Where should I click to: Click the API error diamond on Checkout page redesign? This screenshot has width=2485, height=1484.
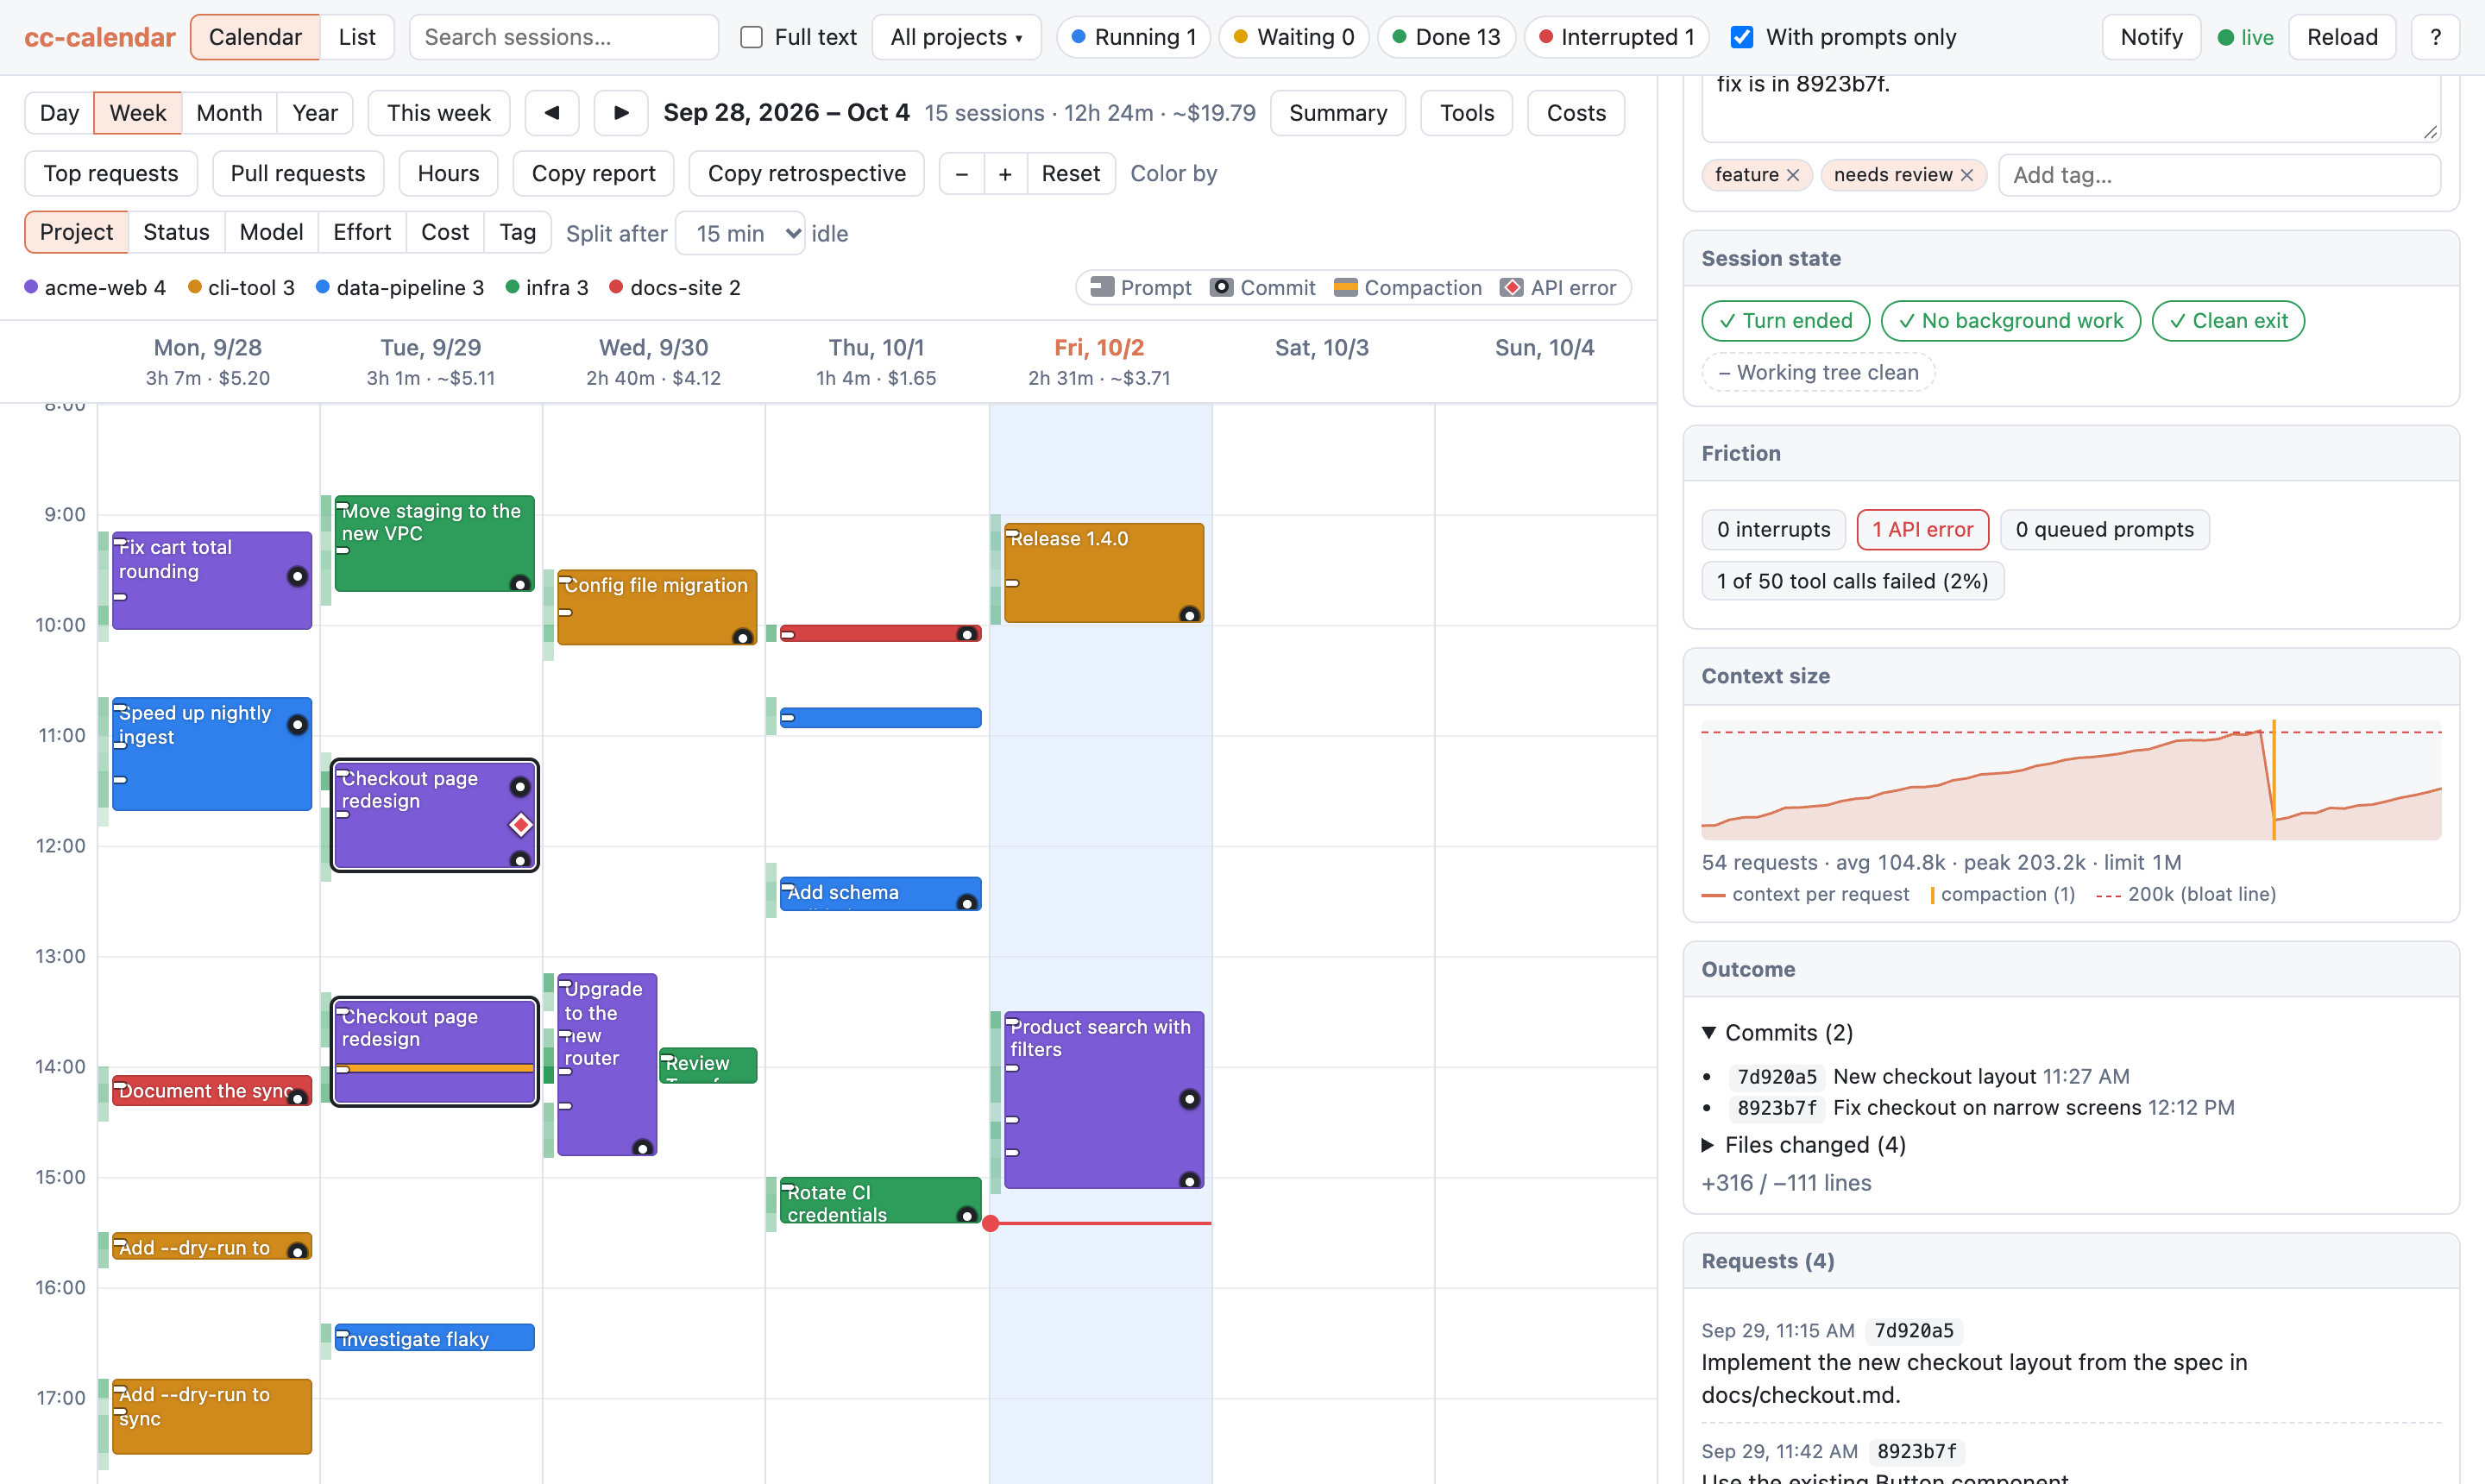click(x=520, y=825)
